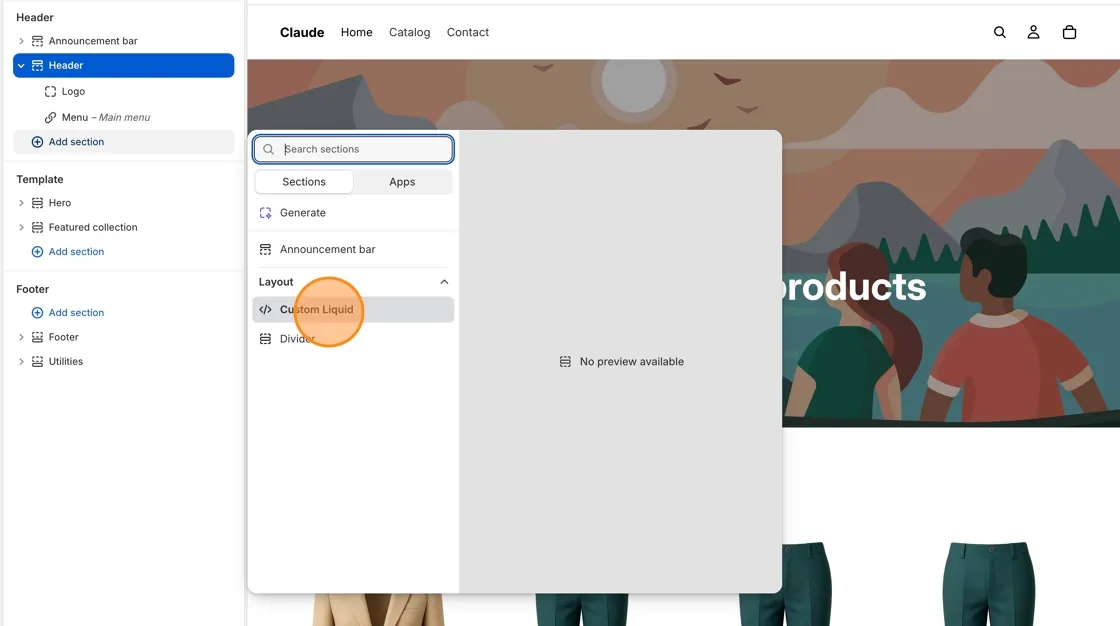Open the Contact menu link in preview
1120x626 pixels.
(x=468, y=32)
